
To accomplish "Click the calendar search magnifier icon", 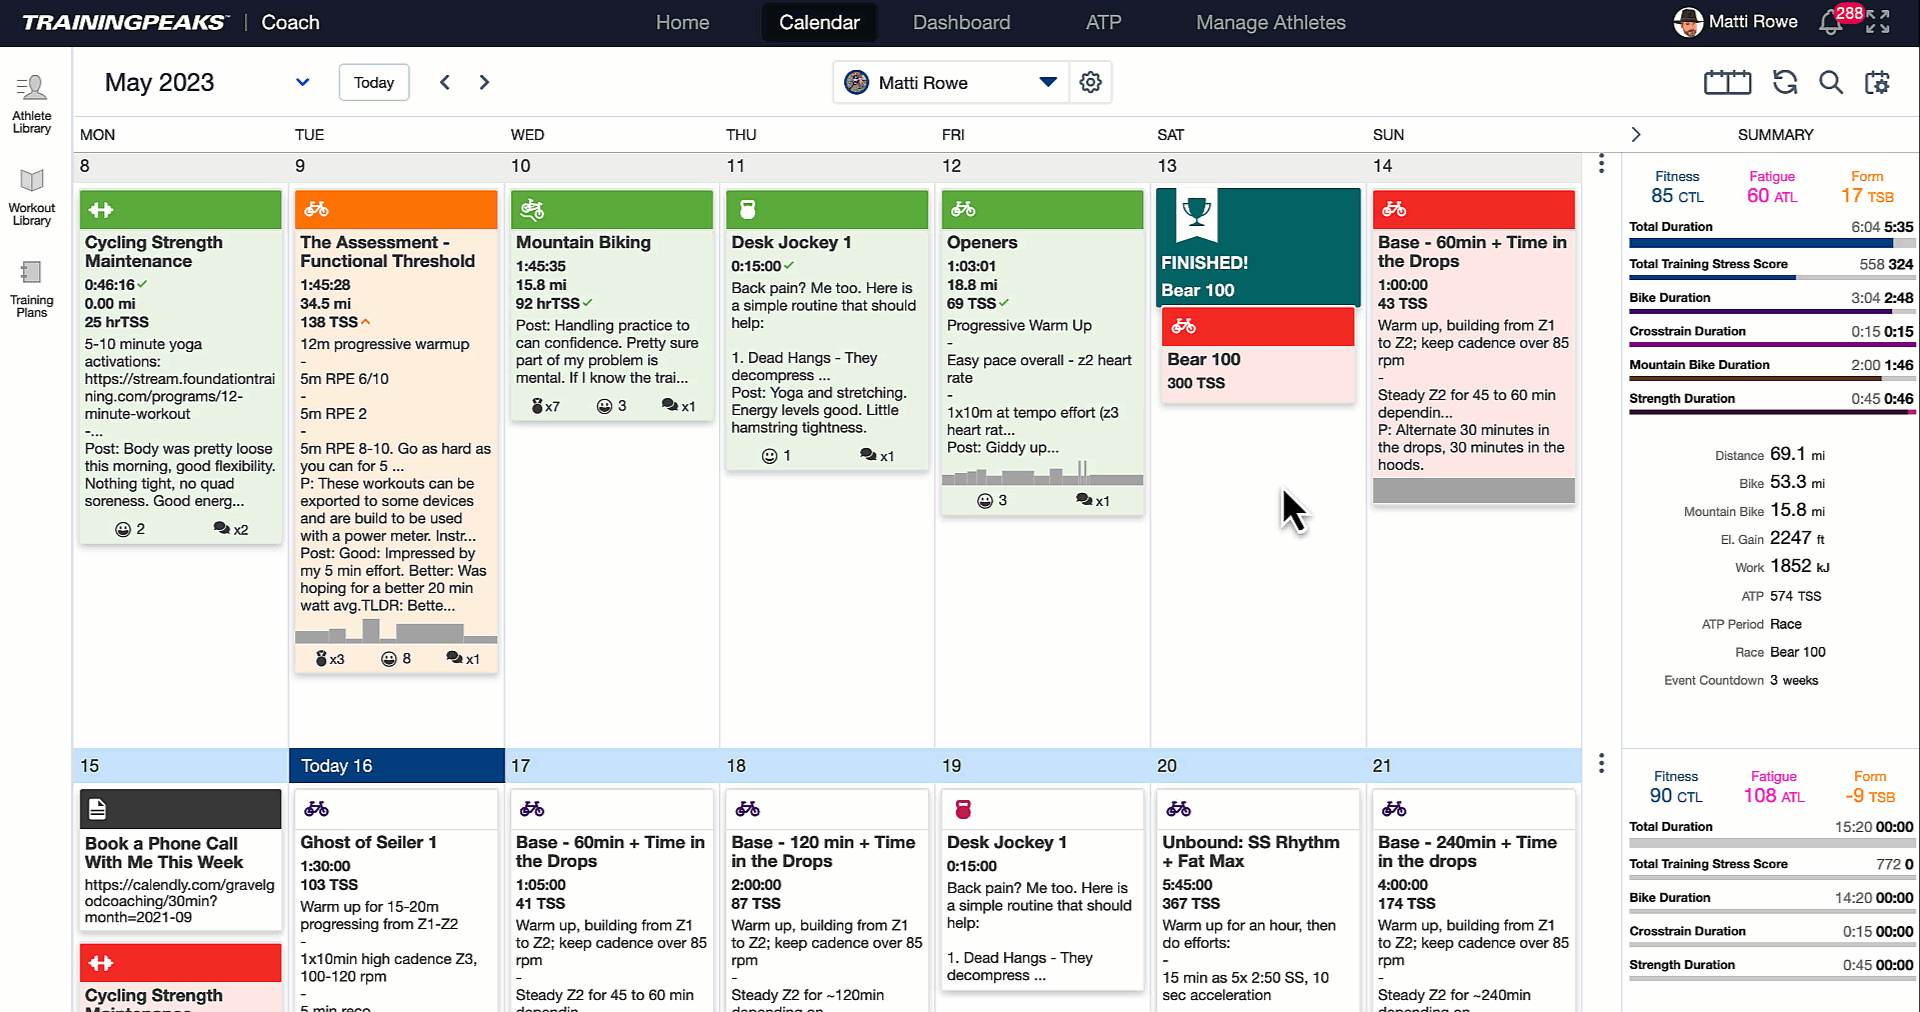I will pyautogui.click(x=1830, y=83).
